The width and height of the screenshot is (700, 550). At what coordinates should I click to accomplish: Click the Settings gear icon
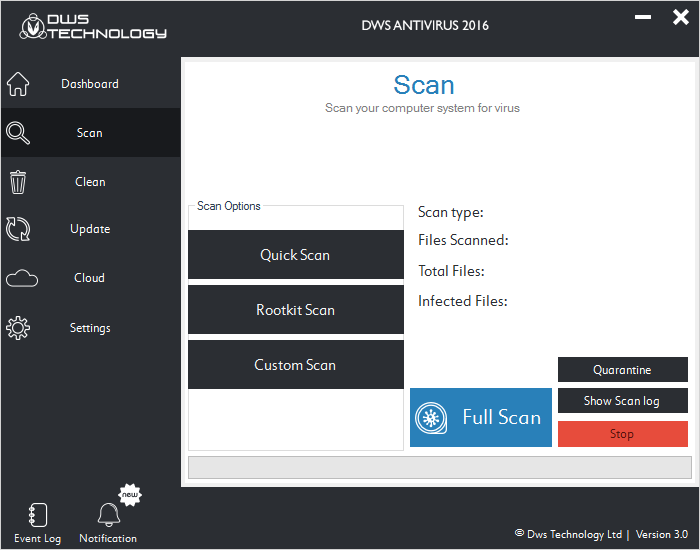pyautogui.click(x=18, y=328)
